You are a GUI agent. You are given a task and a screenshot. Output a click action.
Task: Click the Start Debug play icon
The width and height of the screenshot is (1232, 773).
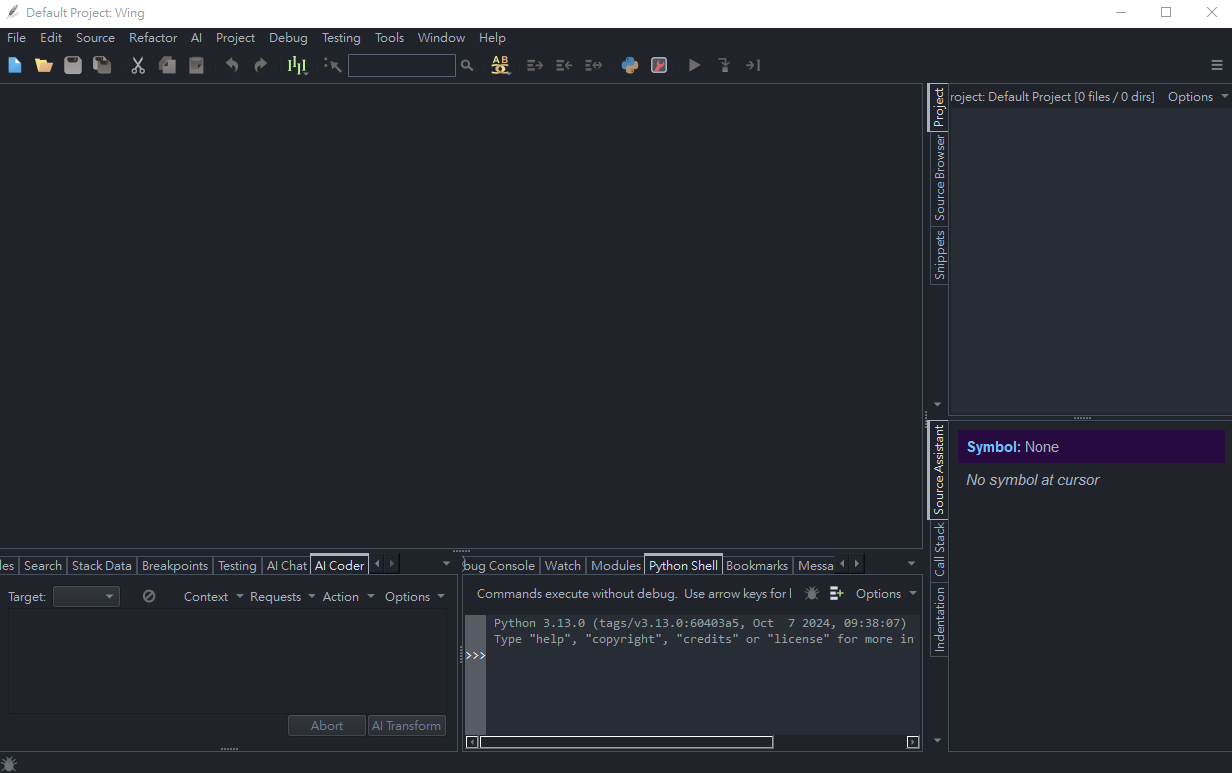tap(694, 65)
